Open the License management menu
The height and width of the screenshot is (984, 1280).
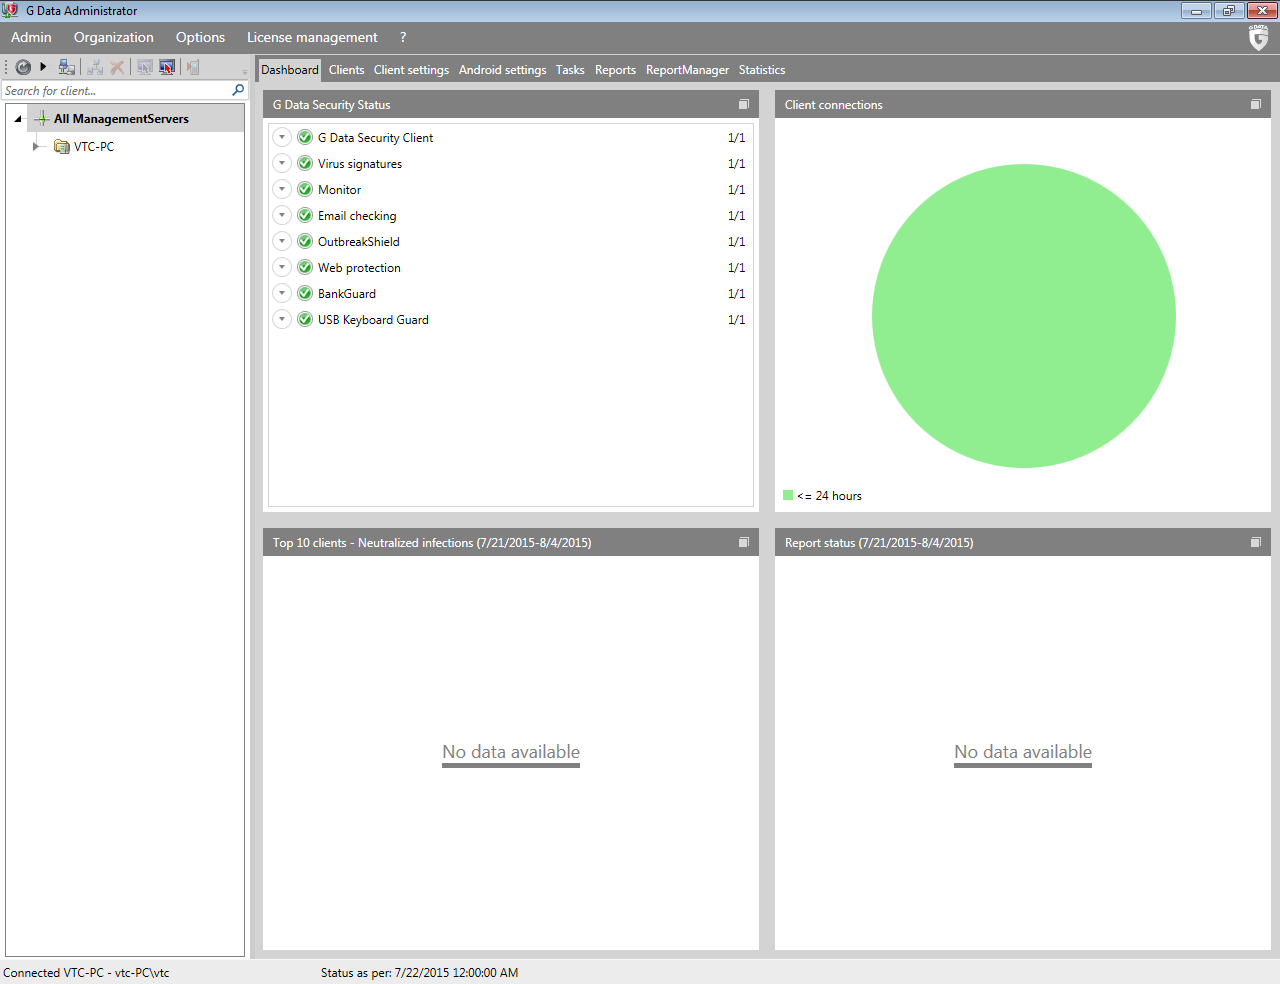(x=312, y=37)
